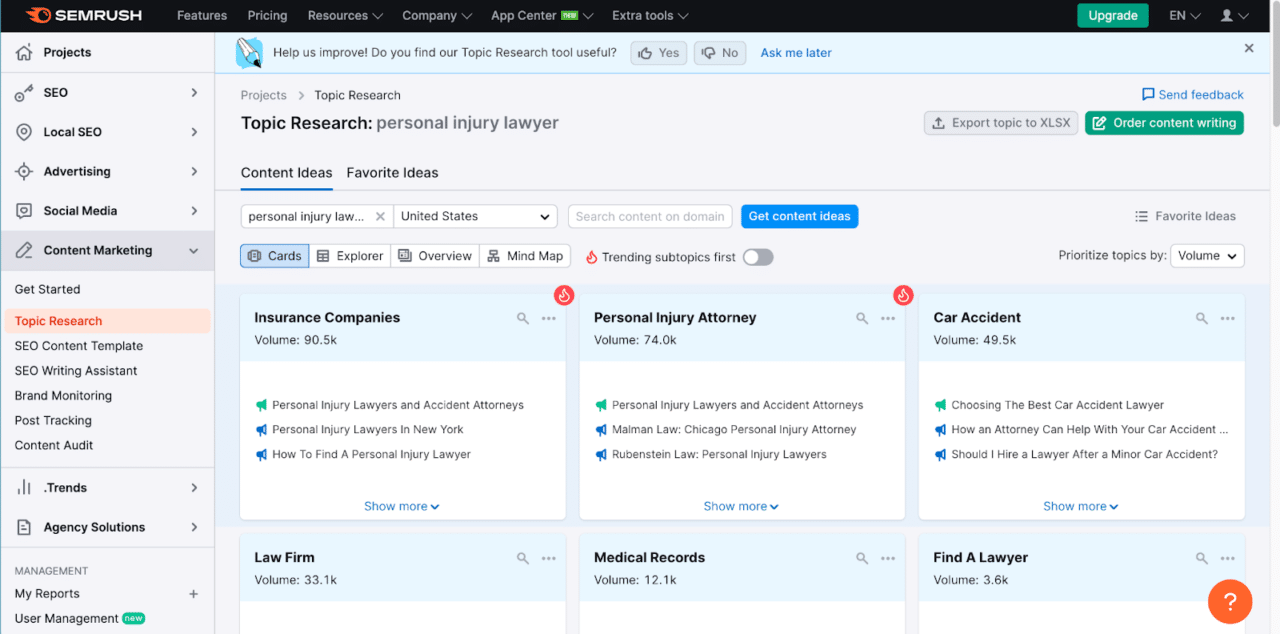Click the Upgrade button
The width and height of the screenshot is (1280, 634).
[x=1113, y=15]
